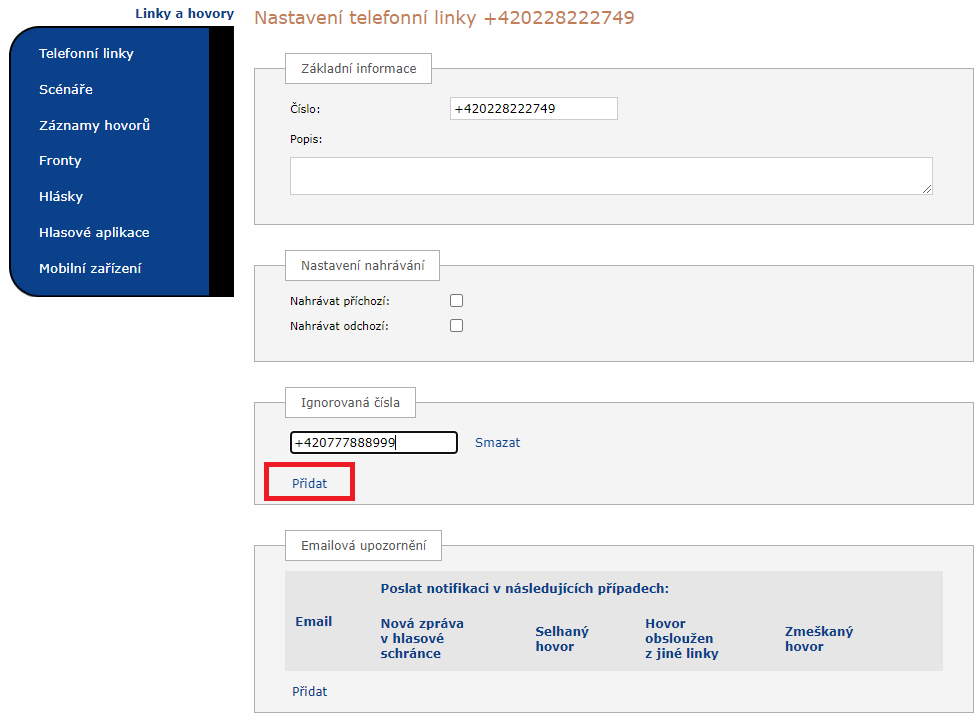Go to the Scénáře section
Screen dimensions: 980x719
[66, 89]
